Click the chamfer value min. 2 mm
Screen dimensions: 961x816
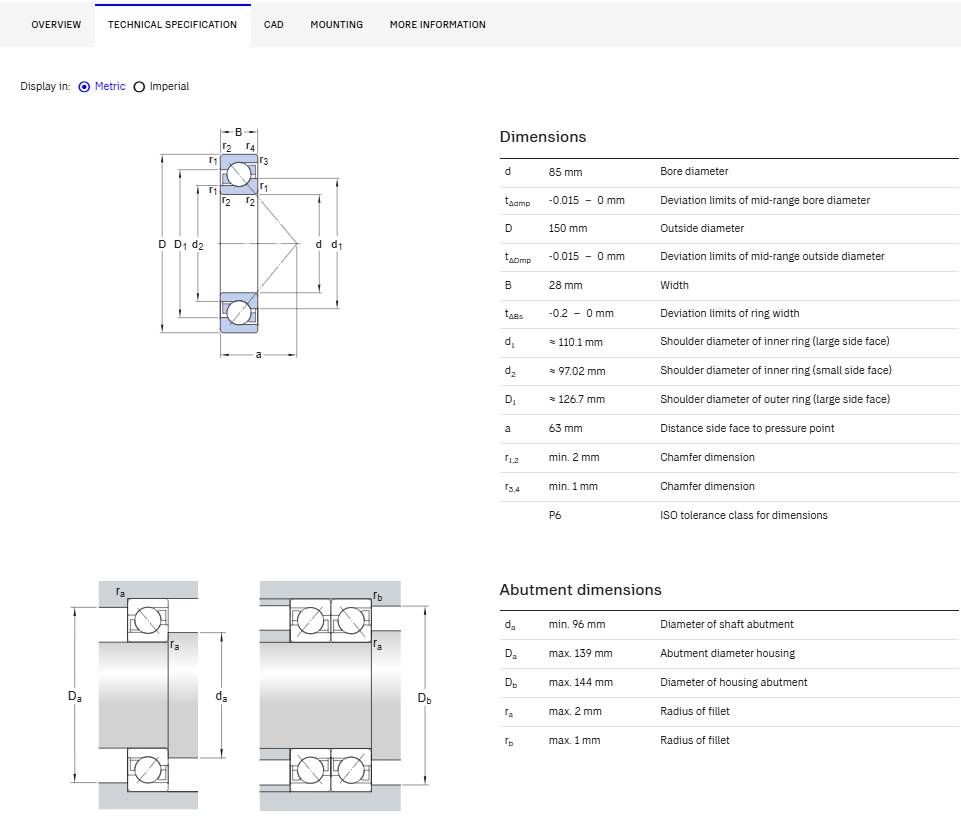(x=574, y=457)
